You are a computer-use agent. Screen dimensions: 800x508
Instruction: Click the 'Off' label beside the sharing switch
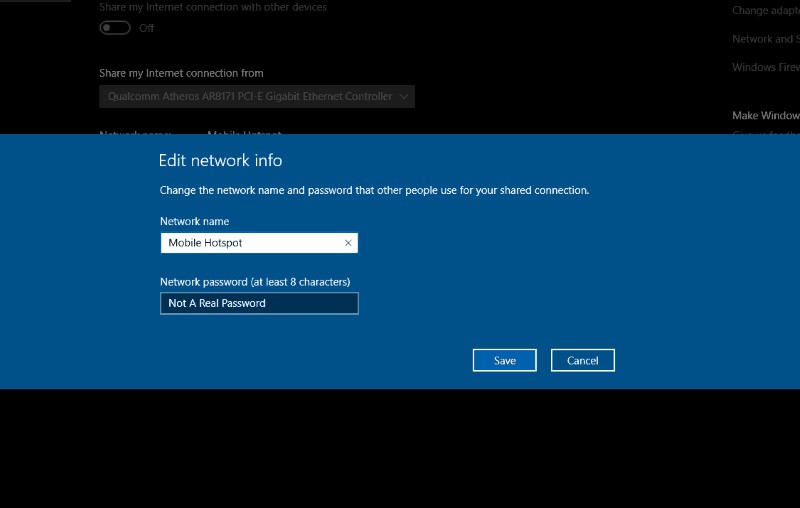[x=146, y=29]
